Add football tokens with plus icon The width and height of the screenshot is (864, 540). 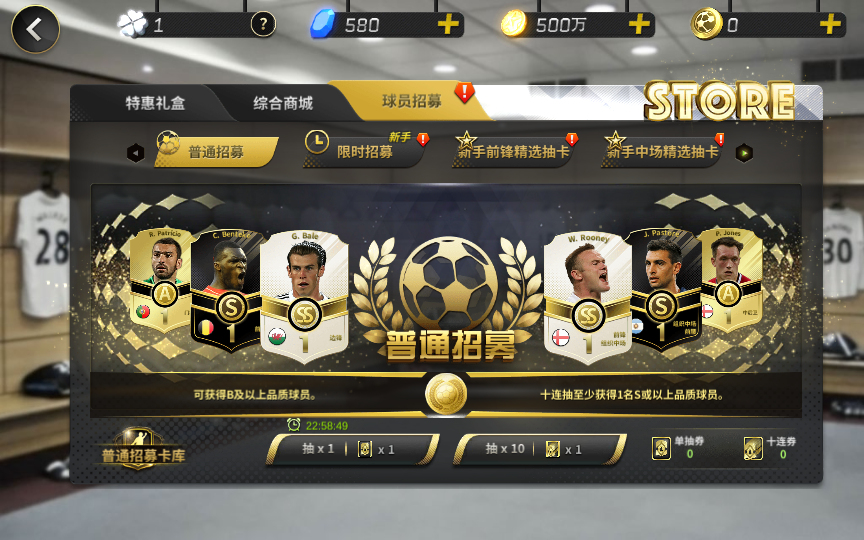tap(830, 25)
